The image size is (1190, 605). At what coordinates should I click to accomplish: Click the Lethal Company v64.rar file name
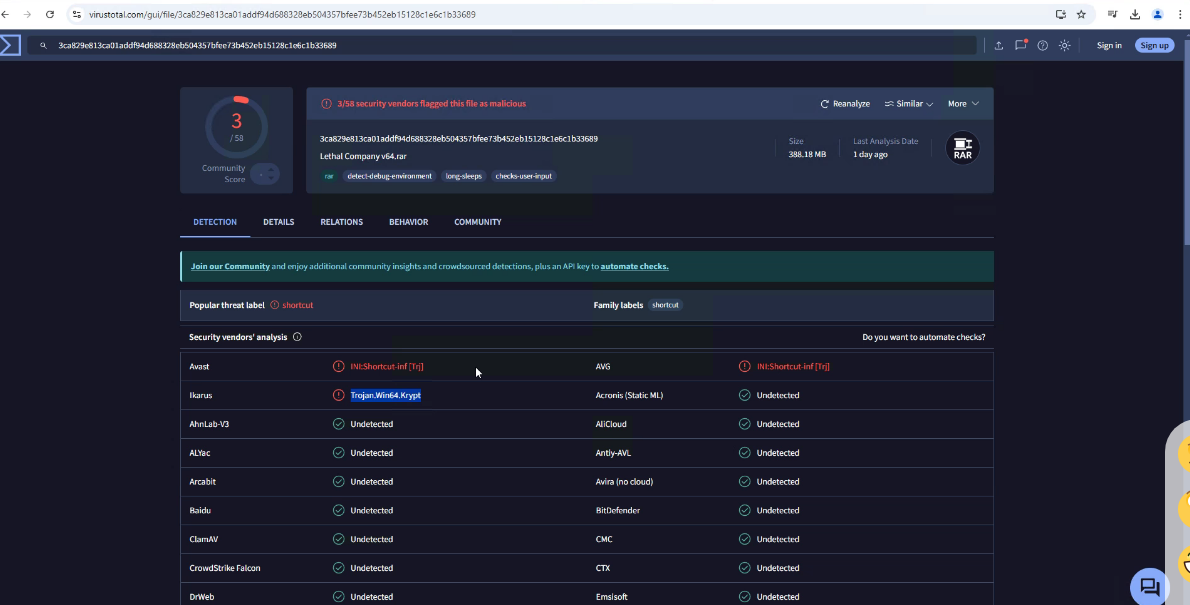point(364,156)
